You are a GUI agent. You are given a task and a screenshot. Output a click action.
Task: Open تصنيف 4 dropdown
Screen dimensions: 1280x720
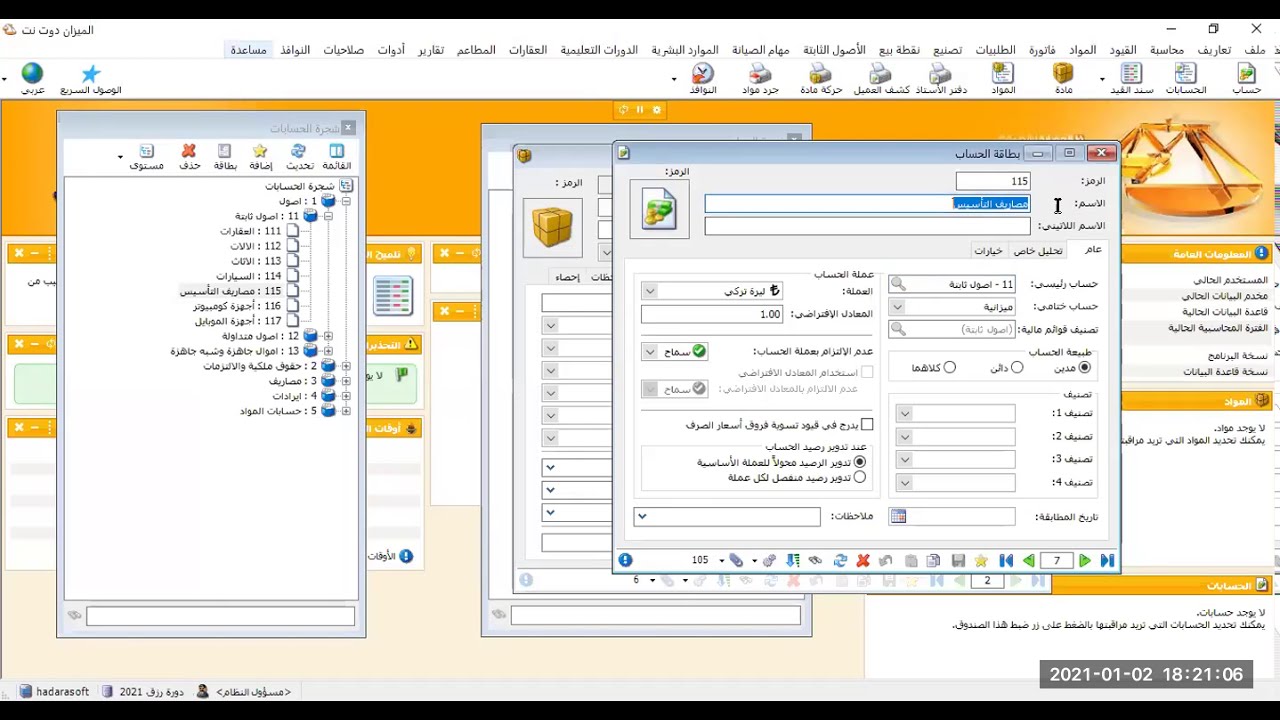point(905,483)
